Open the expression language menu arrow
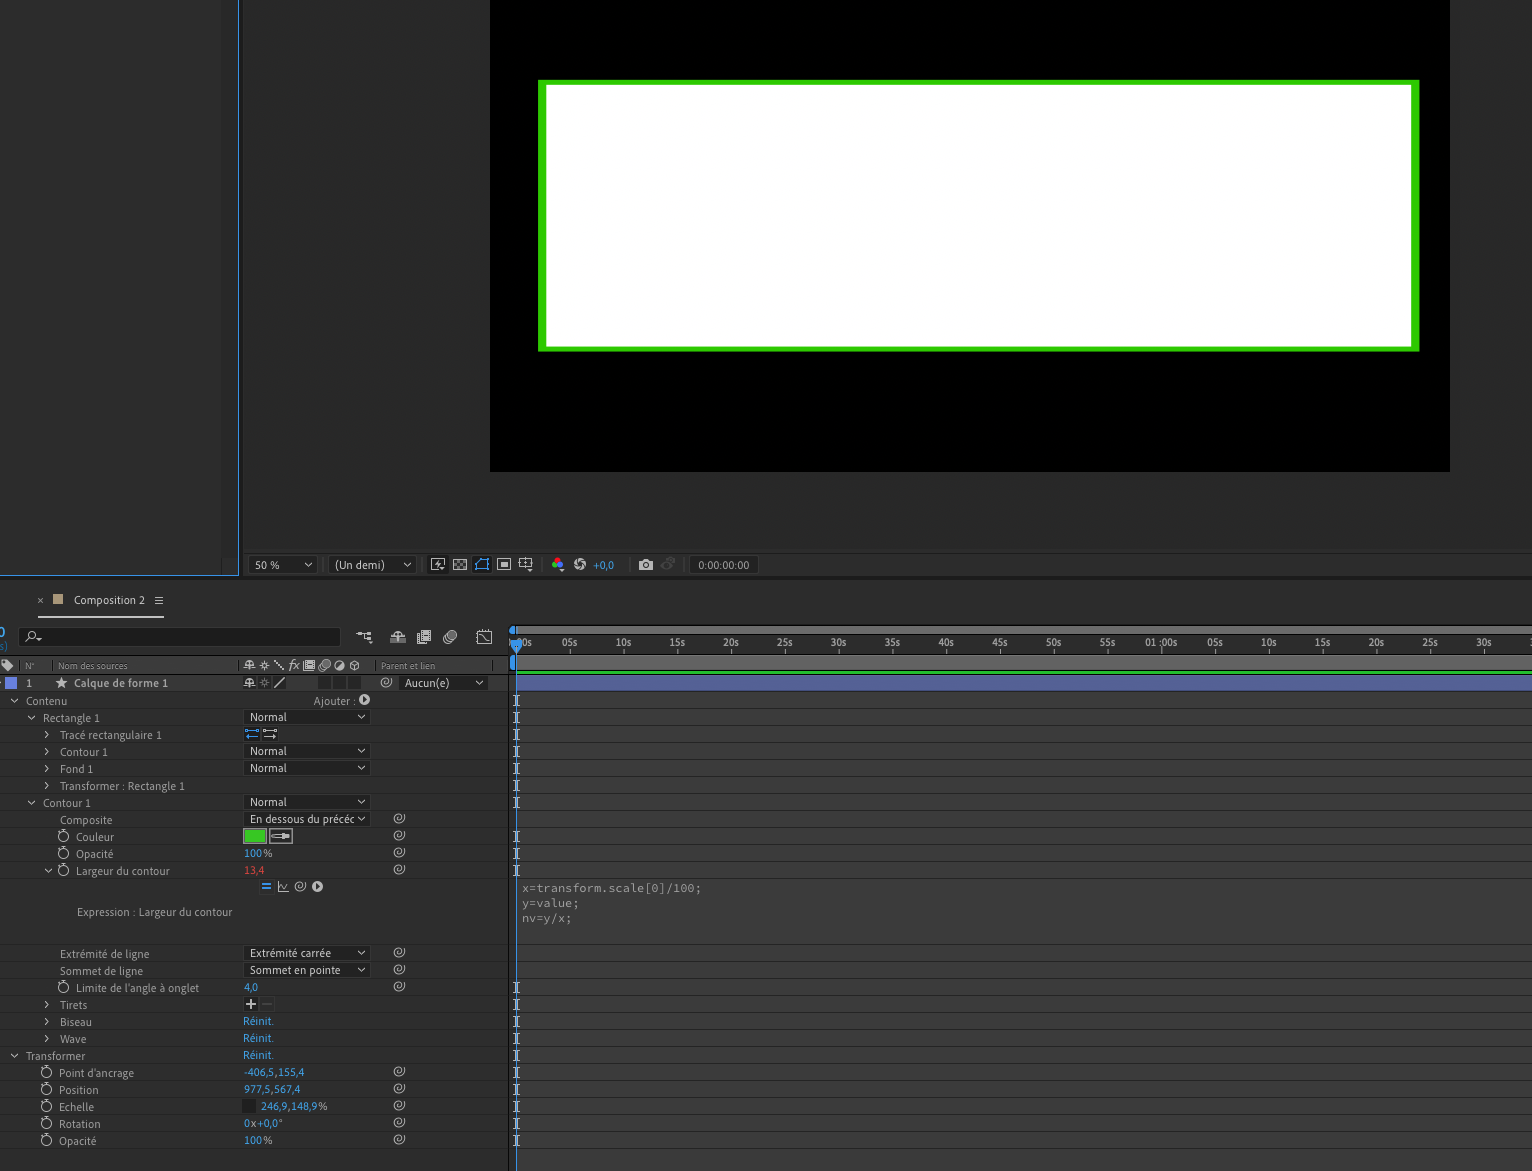This screenshot has width=1532, height=1171. [x=318, y=887]
